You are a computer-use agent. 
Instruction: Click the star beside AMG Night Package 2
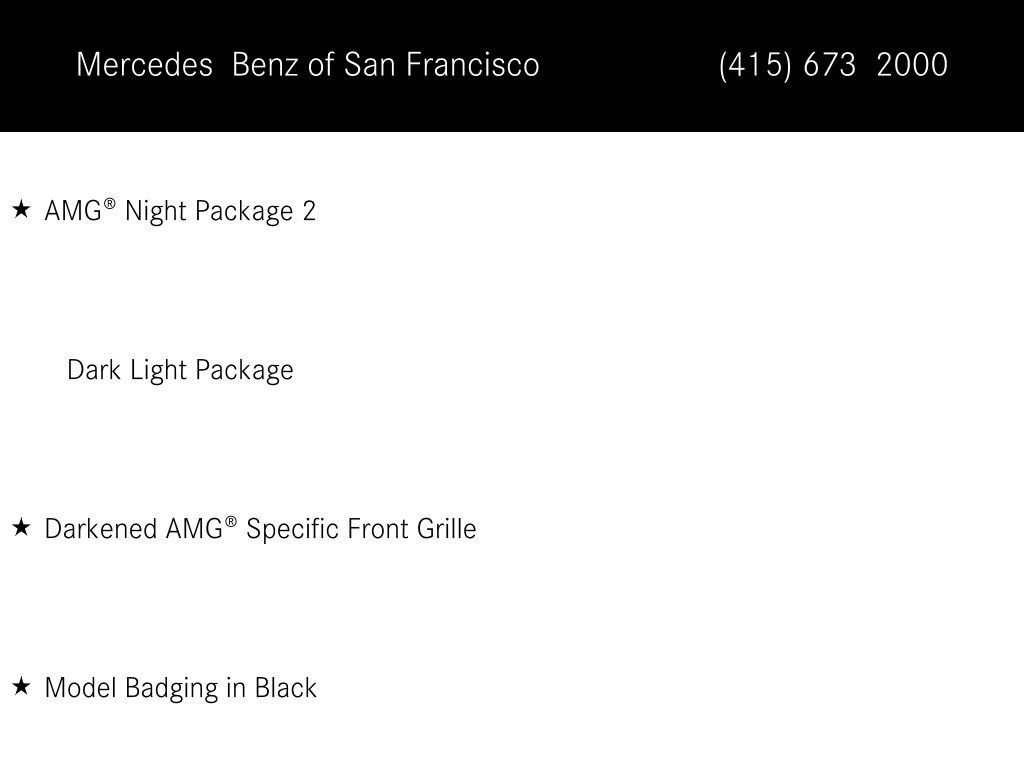(x=22, y=210)
